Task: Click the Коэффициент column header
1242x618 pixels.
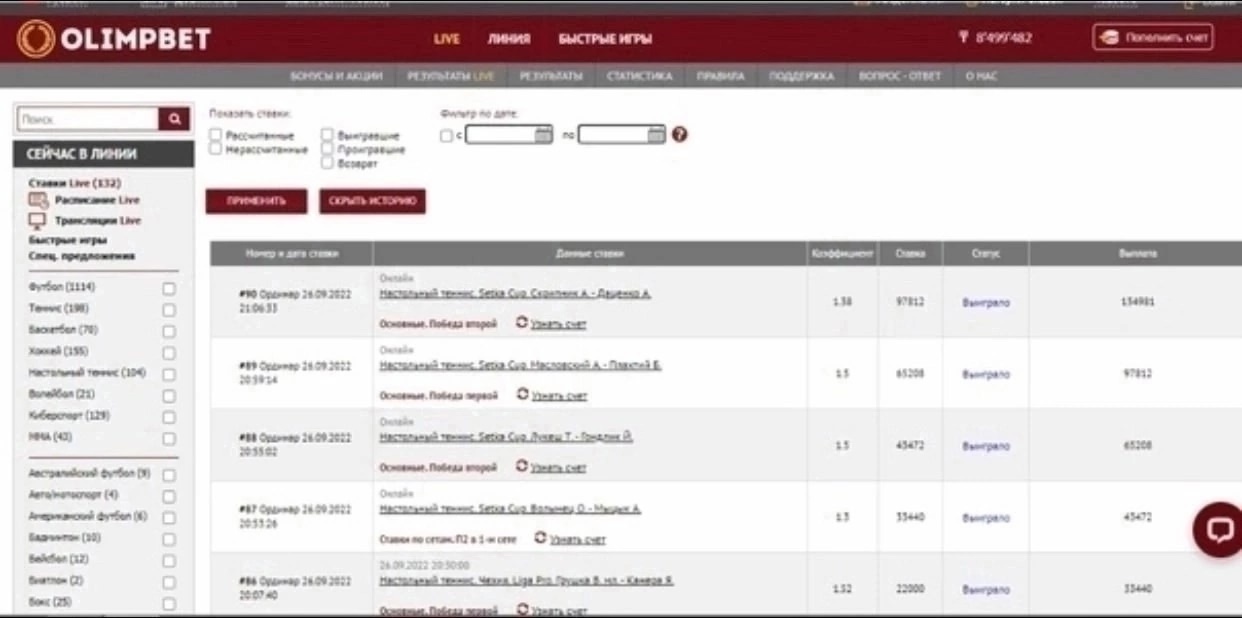Action: click(x=843, y=254)
